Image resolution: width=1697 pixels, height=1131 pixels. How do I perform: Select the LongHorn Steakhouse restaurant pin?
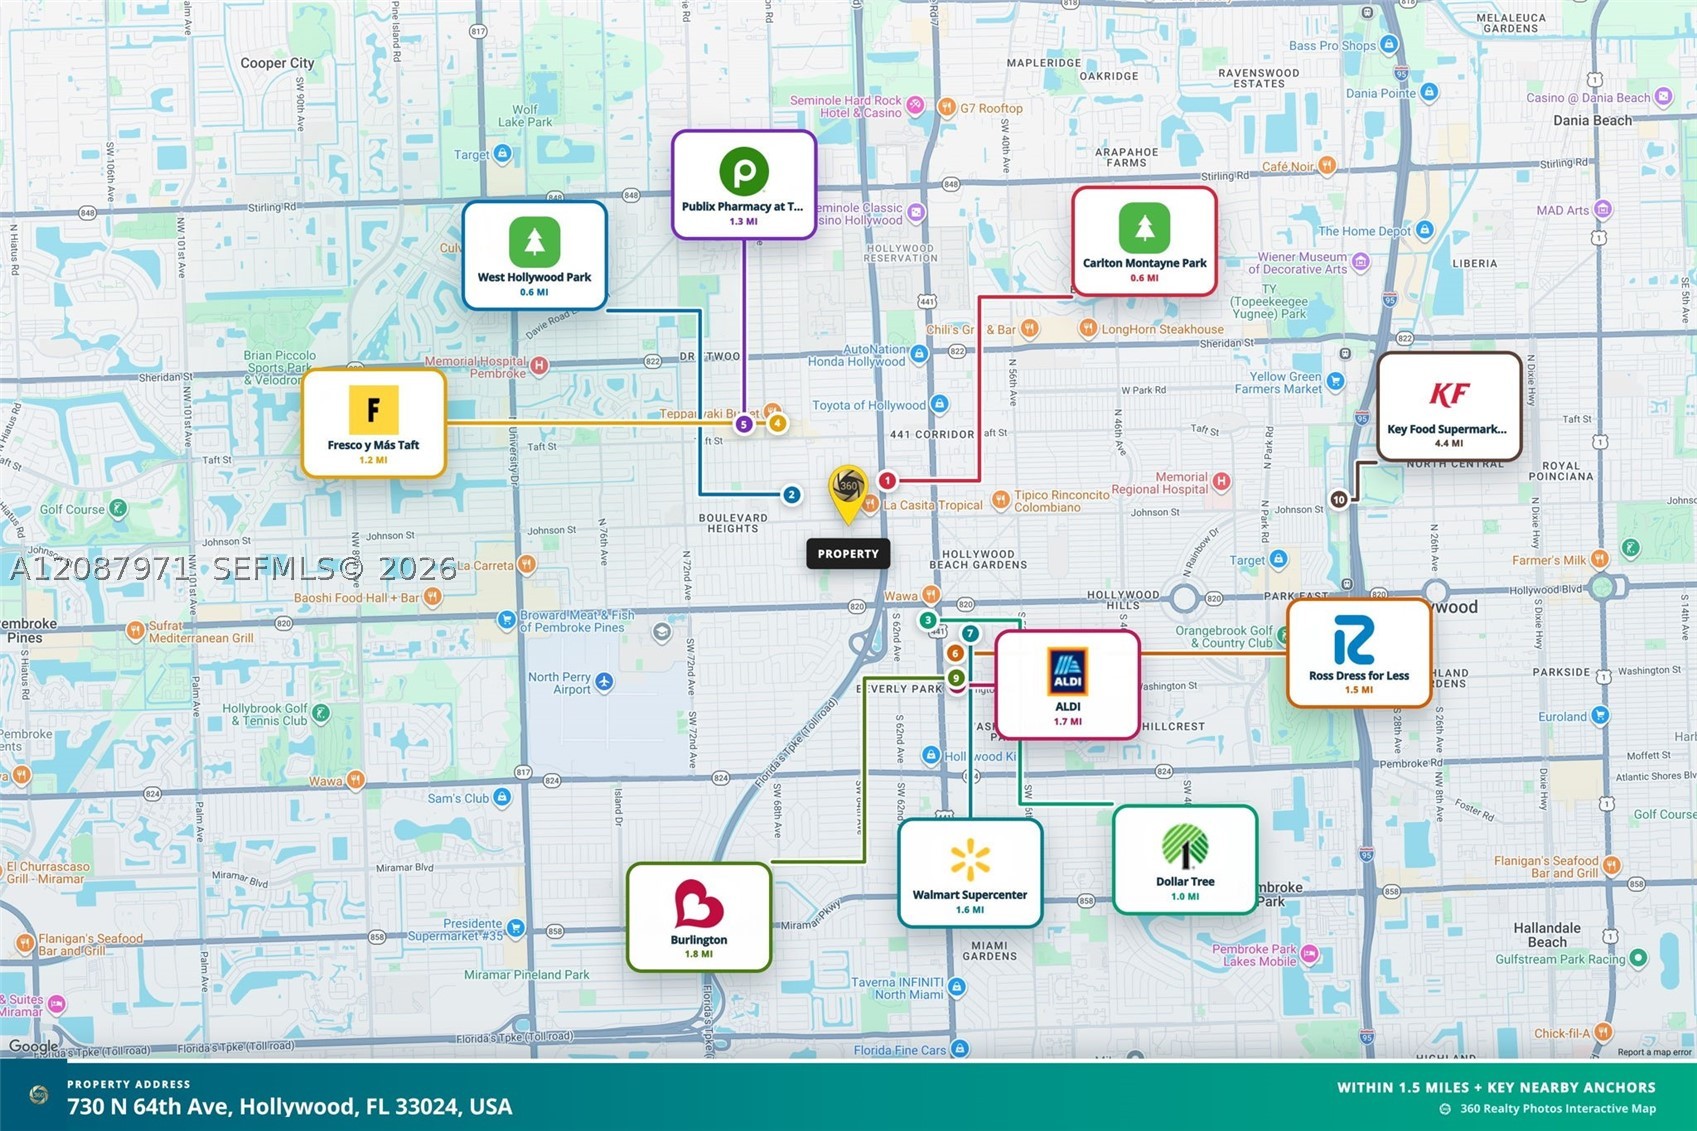coord(1087,328)
